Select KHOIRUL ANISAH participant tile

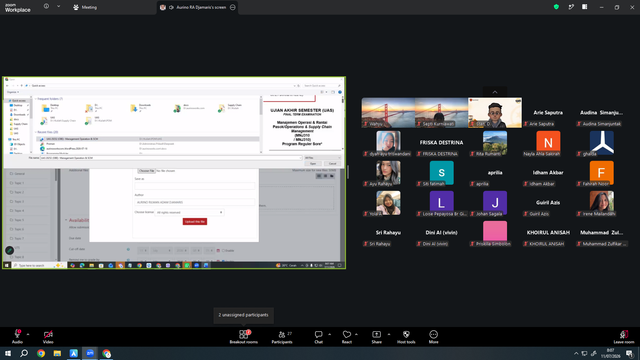click(x=548, y=233)
